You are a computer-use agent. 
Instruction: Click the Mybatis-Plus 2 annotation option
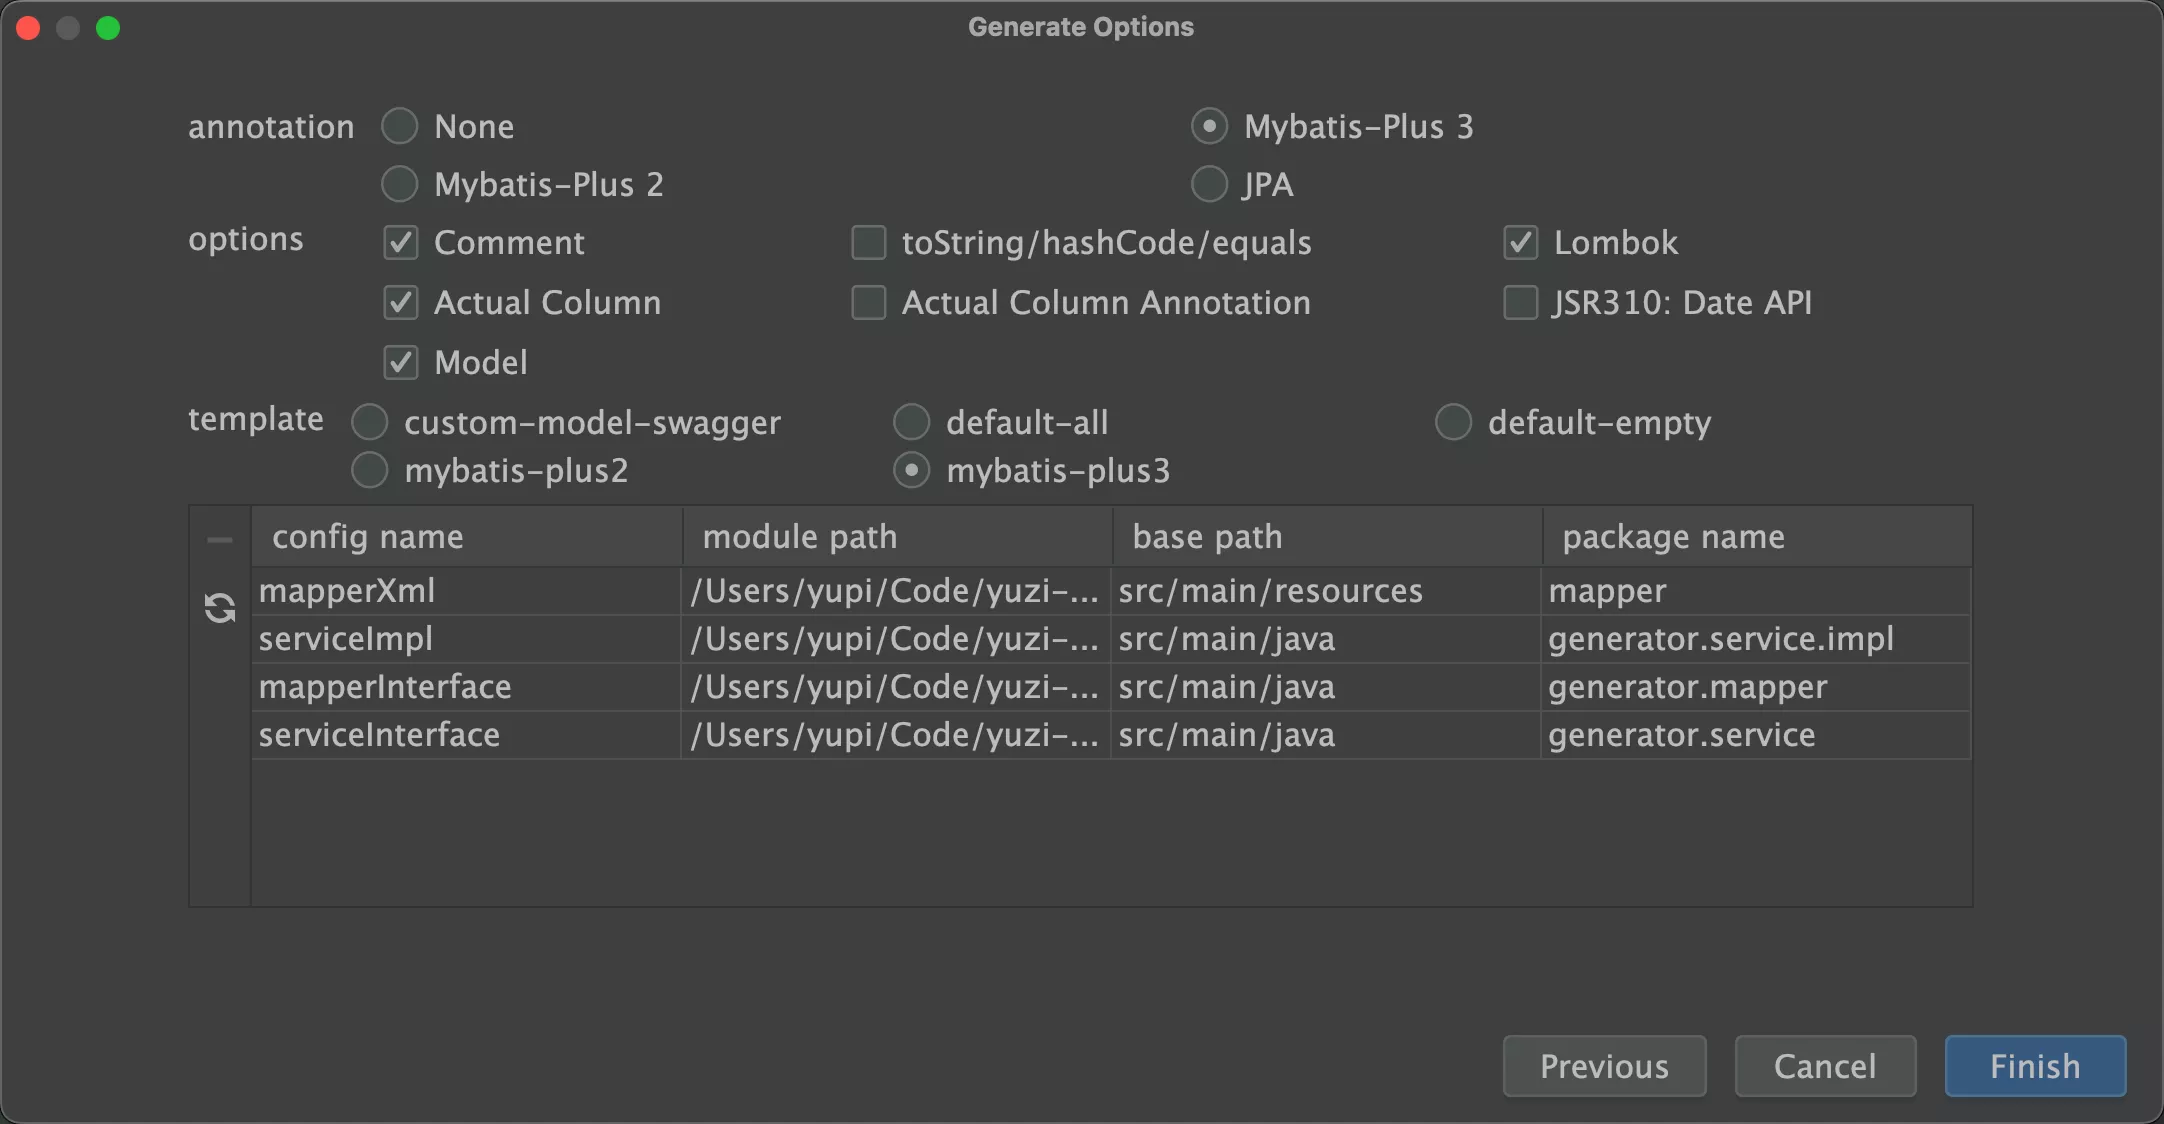398,183
